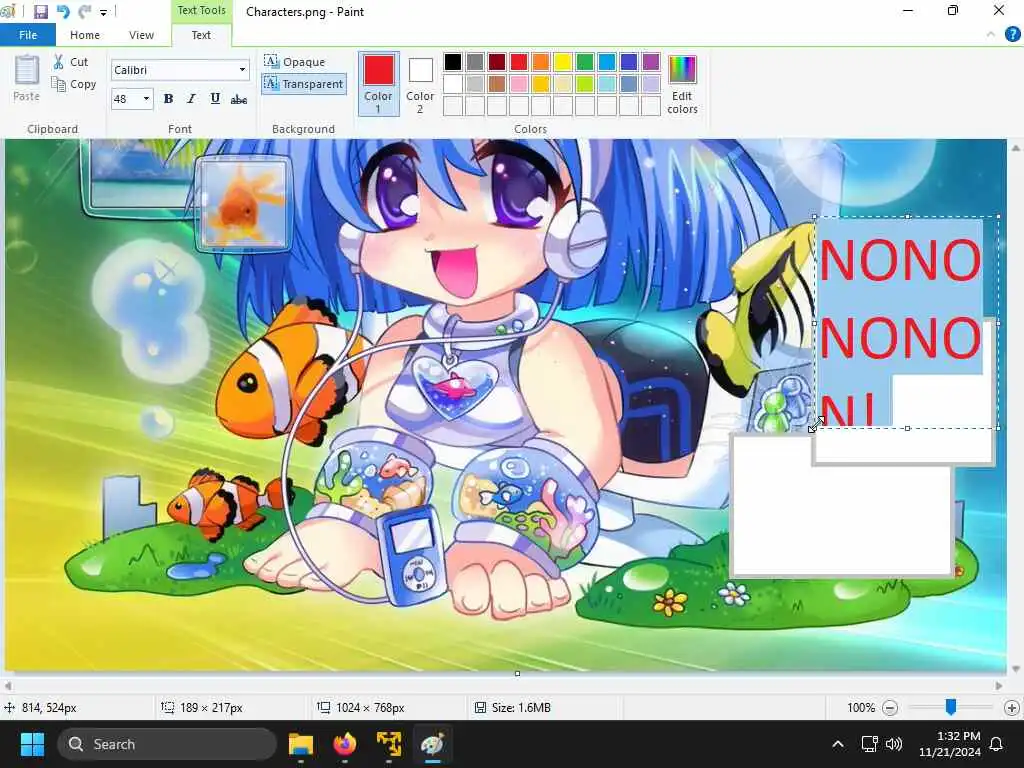Pick the pink color swatch
Viewport: 1024px width, 768px height.
pos(519,84)
